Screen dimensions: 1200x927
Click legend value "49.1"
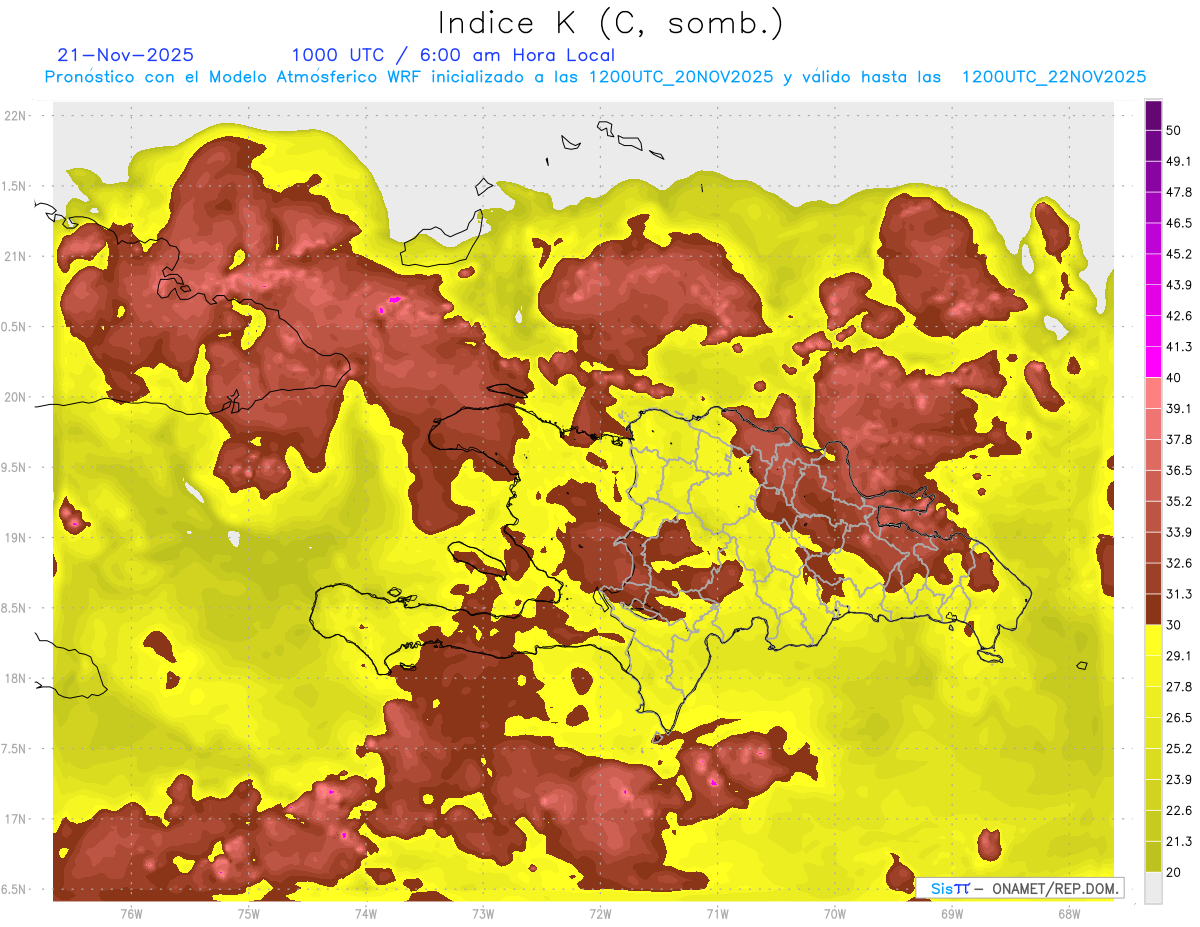click(1179, 161)
